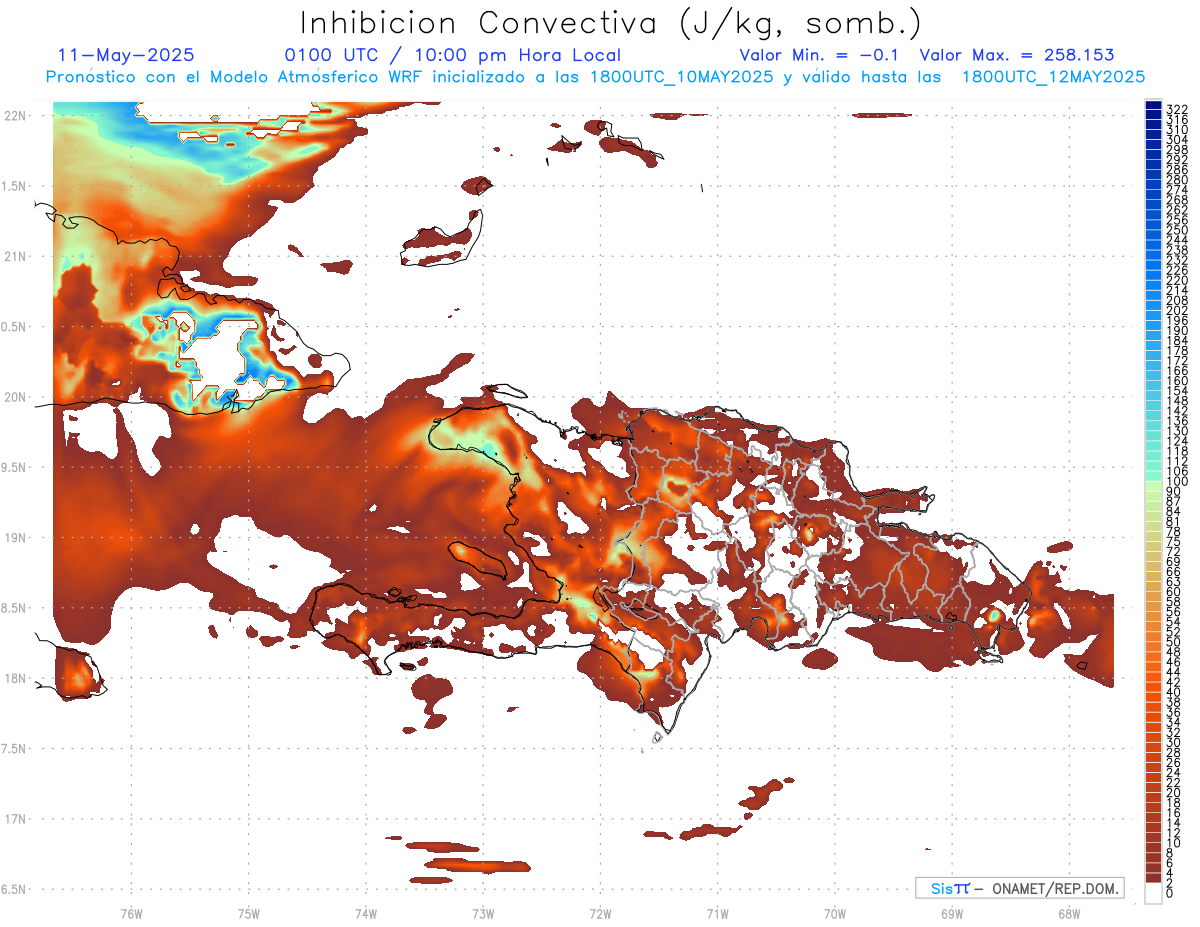Click the '68W' longitude label
The width and height of the screenshot is (1200, 927).
coord(1068,913)
